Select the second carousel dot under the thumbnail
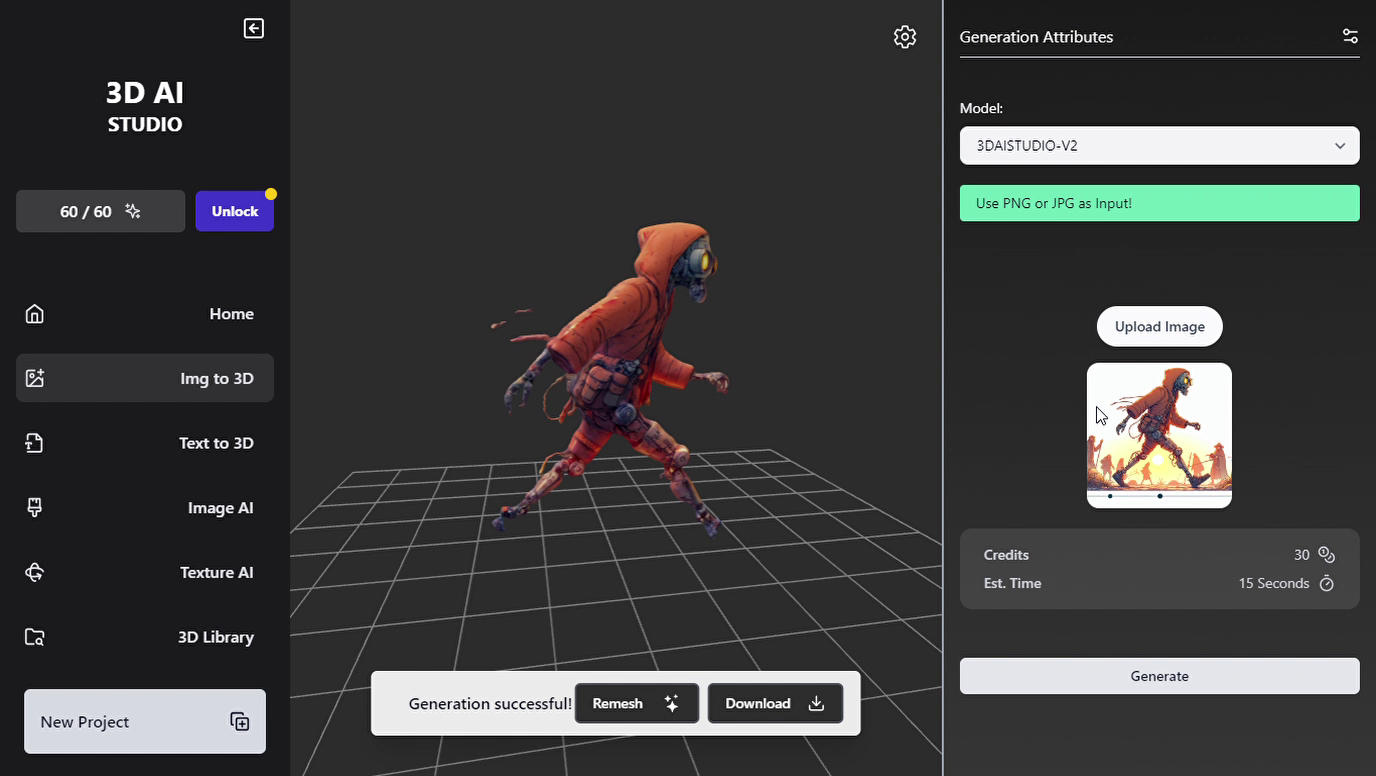Image resolution: width=1376 pixels, height=776 pixels. point(1159,495)
